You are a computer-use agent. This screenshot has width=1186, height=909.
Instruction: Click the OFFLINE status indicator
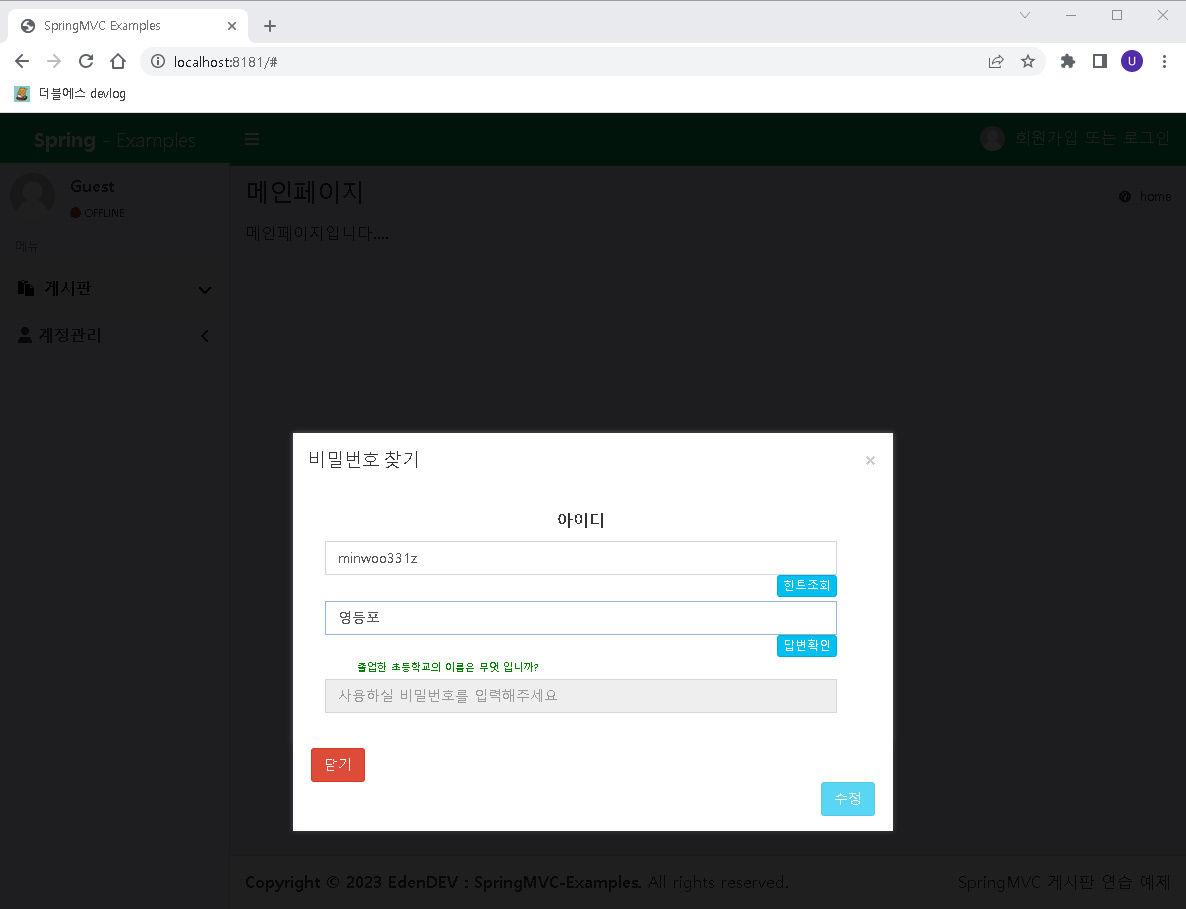(98, 213)
